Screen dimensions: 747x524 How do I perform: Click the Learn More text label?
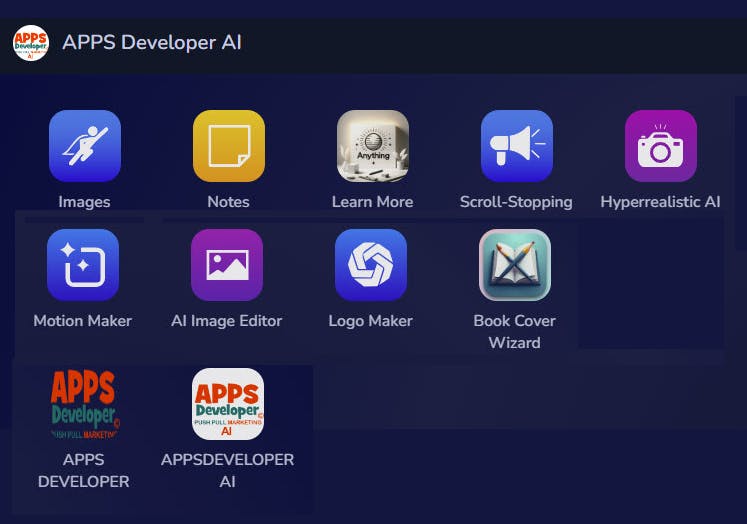pyautogui.click(x=373, y=202)
